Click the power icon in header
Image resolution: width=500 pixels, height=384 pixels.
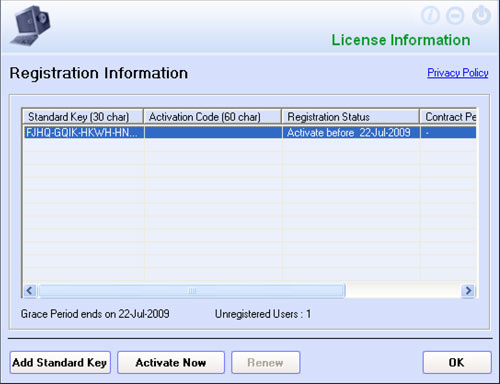point(481,15)
